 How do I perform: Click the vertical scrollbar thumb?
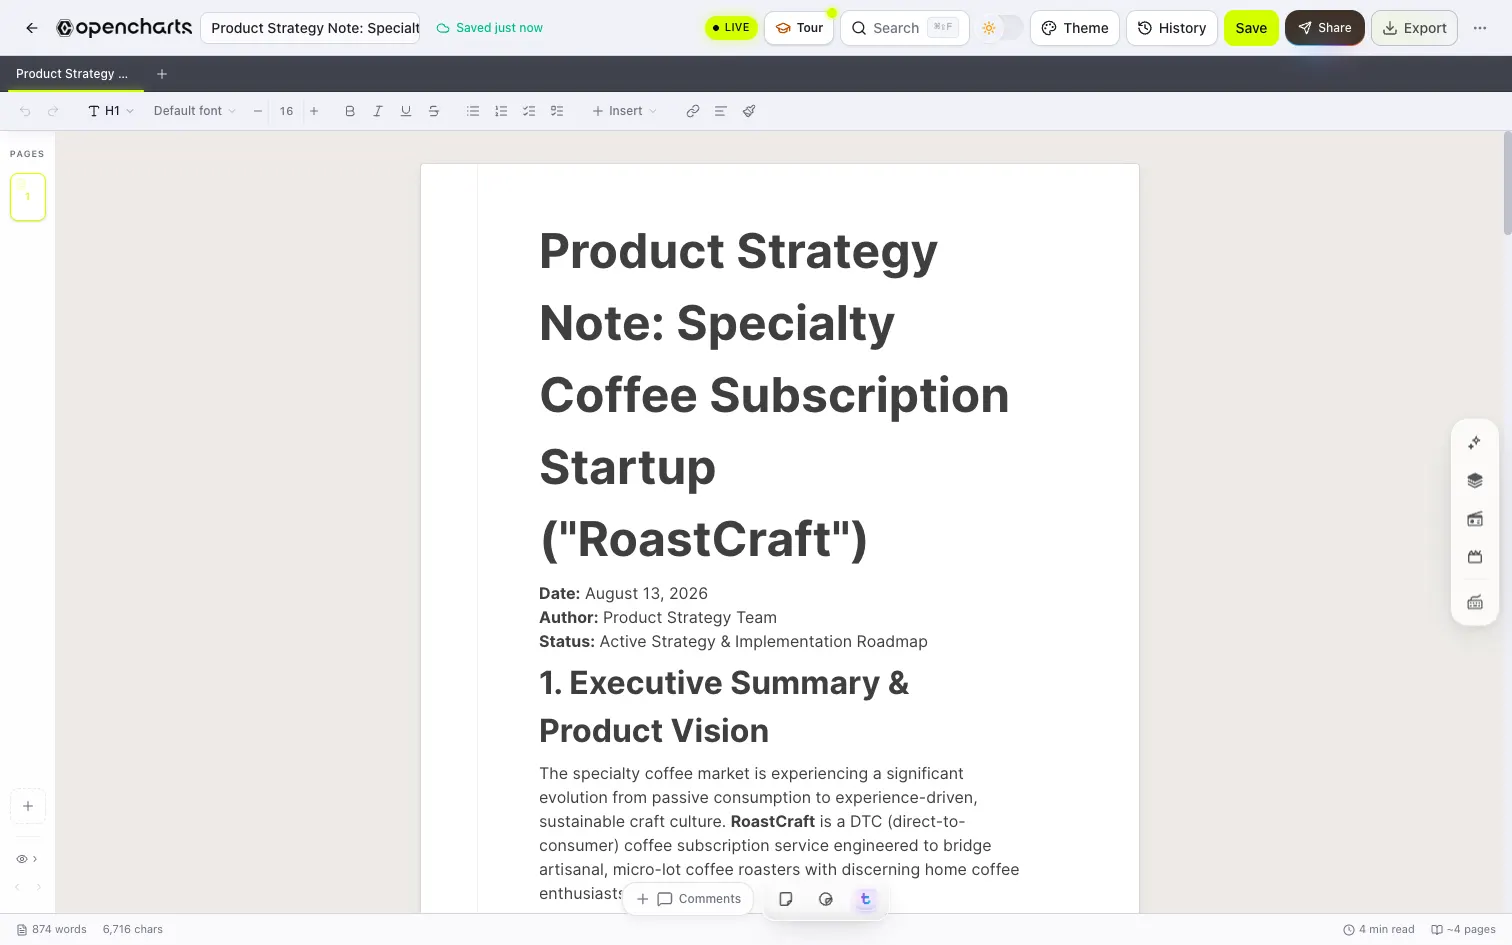1507,183
